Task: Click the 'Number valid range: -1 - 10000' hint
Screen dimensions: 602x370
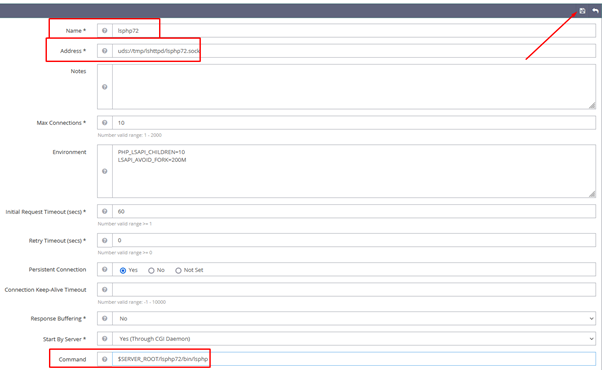Action: pyautogui.click(x=132, y=302)
